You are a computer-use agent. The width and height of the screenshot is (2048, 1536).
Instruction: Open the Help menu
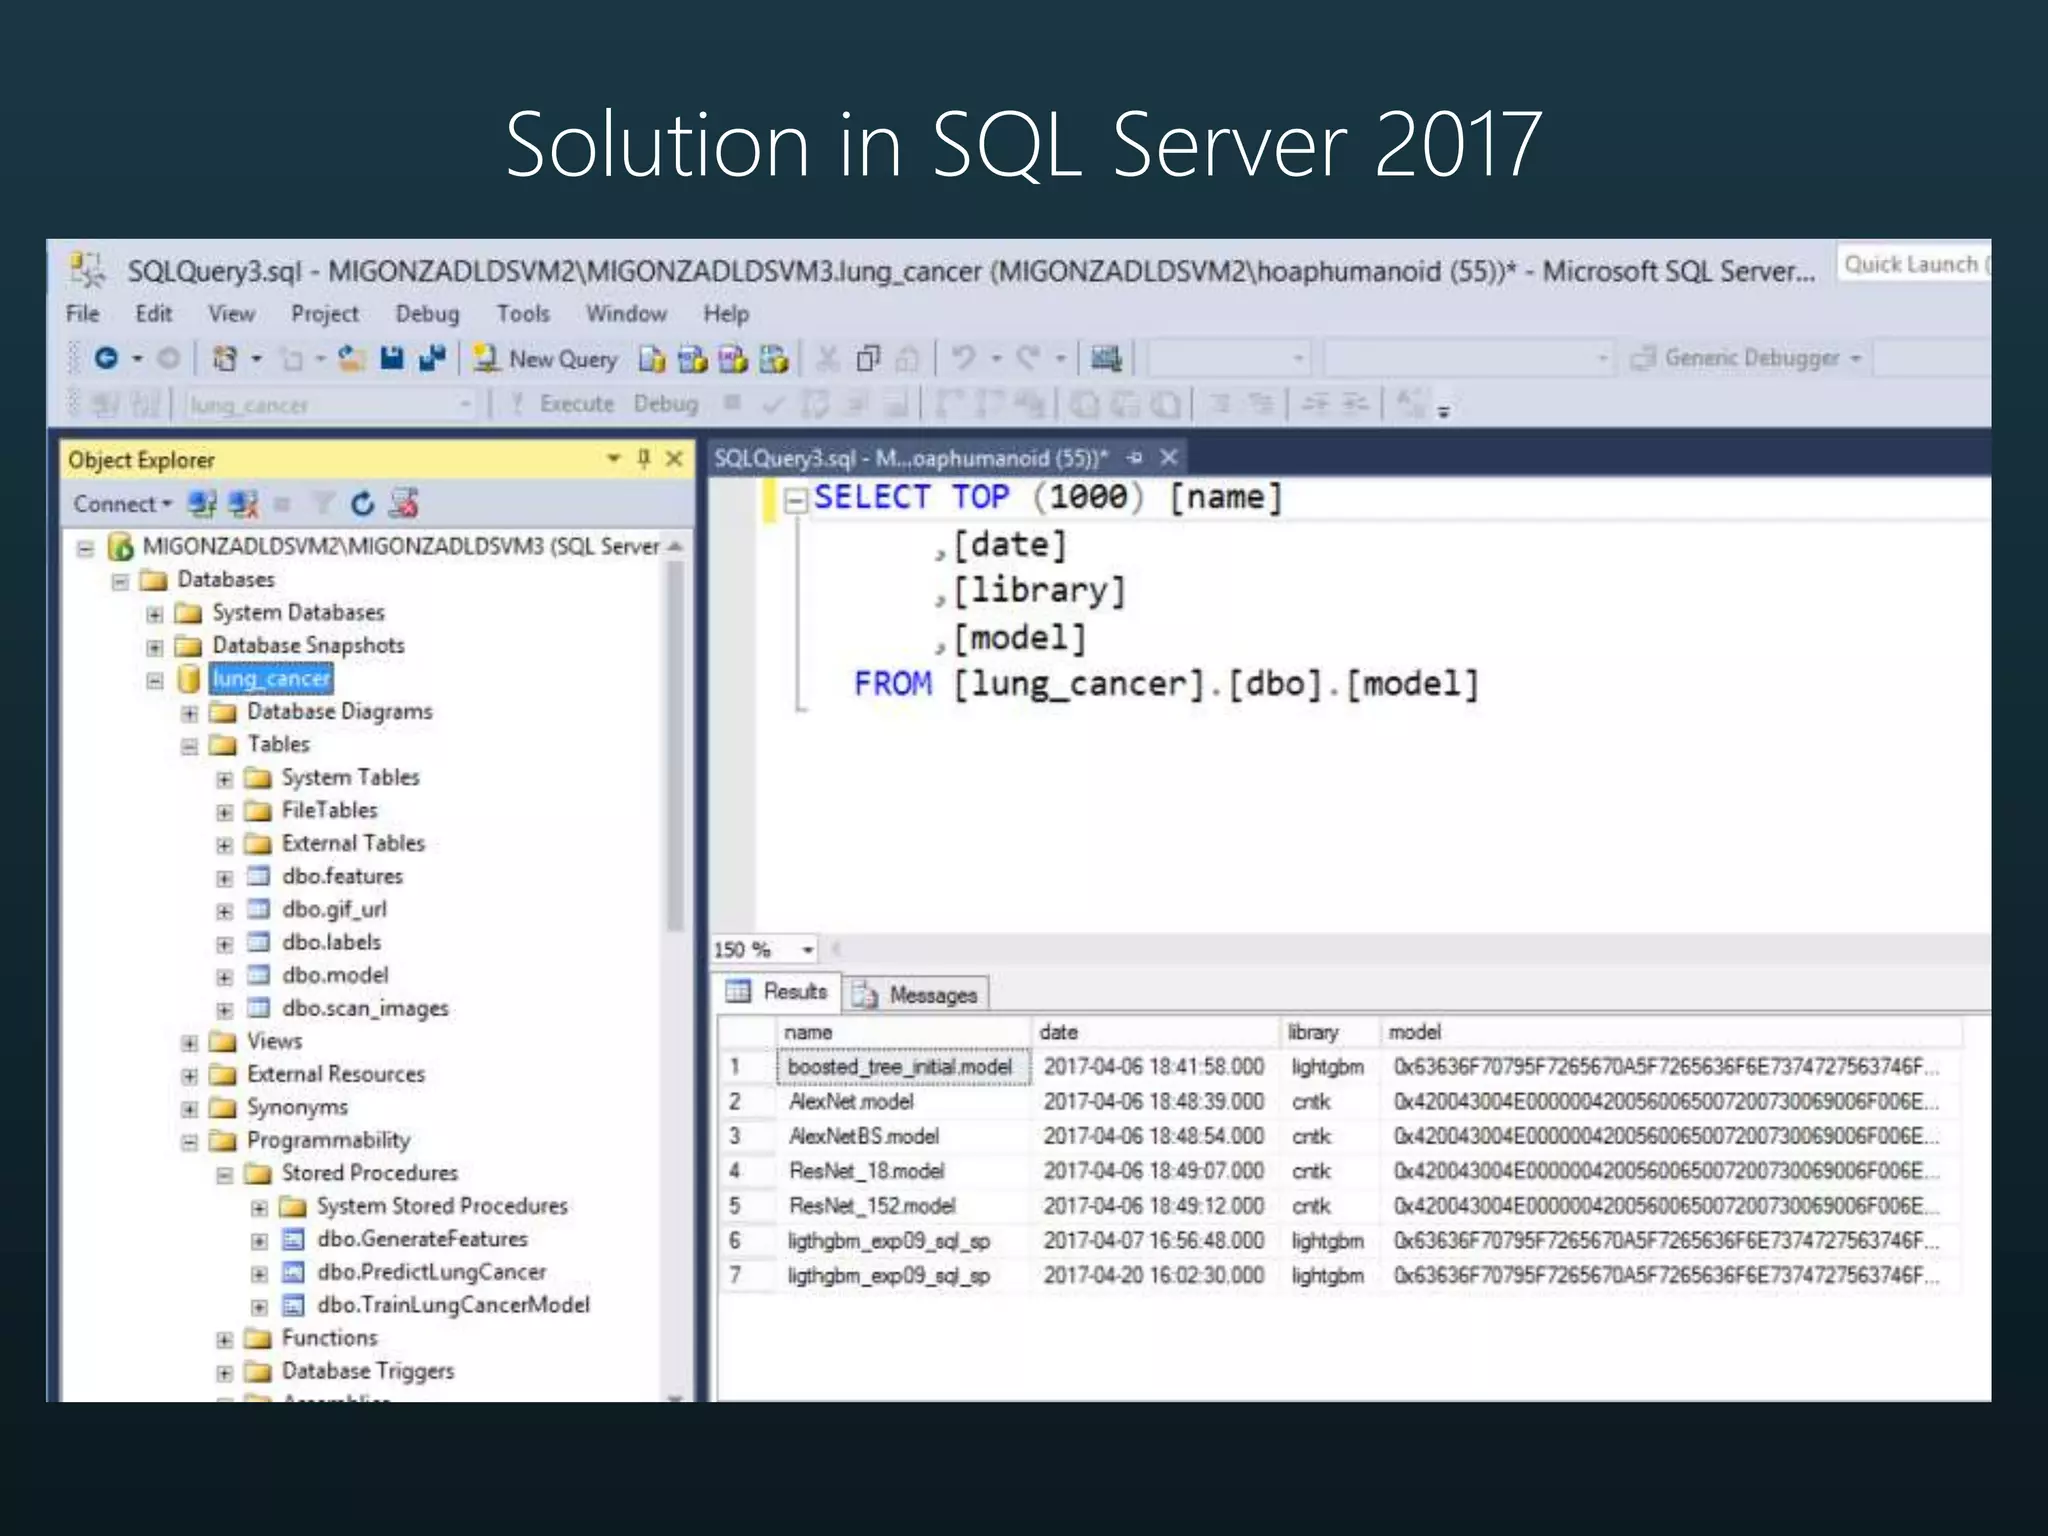(726, 313)
